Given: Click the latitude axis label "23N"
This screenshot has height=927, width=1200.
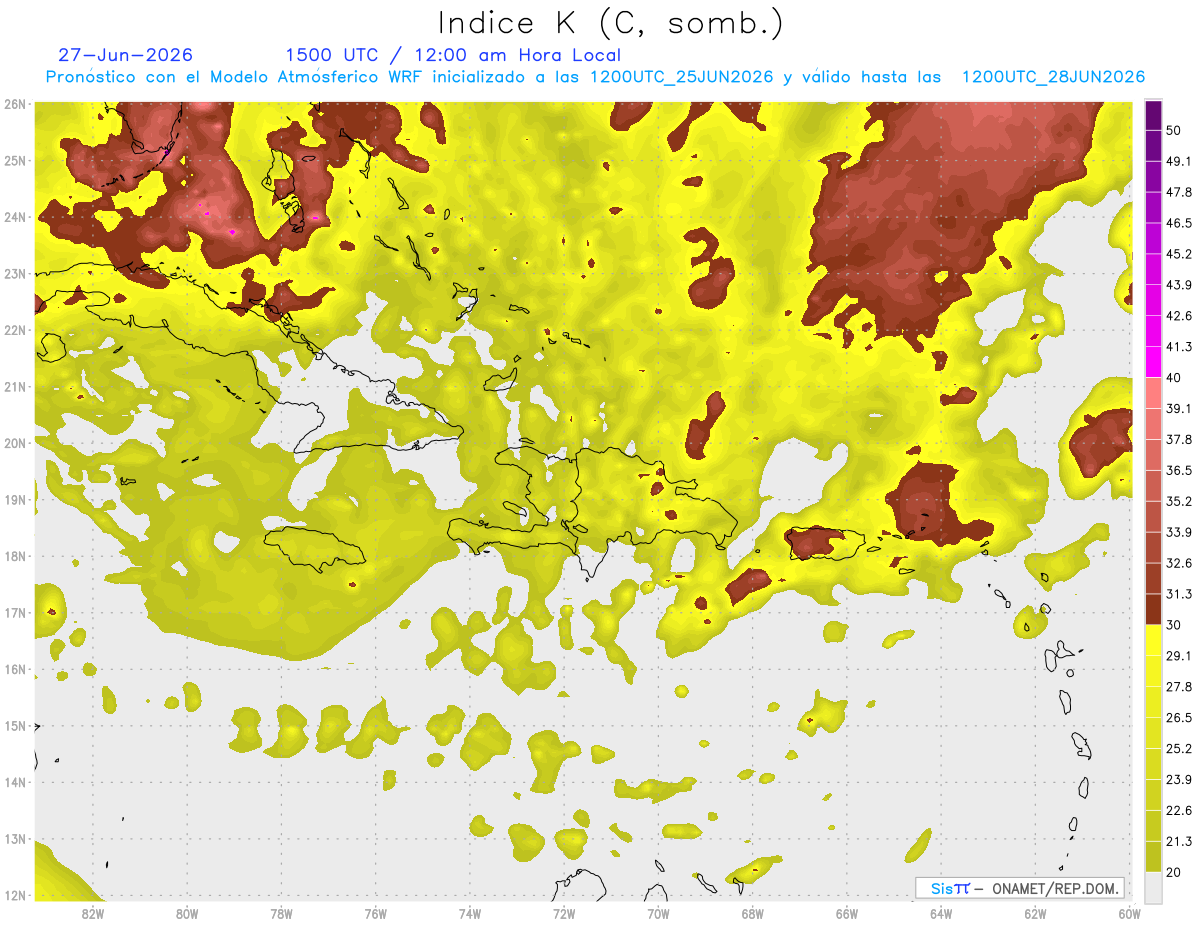Looking at the screenshot, I should pyautogui.click(x=16, y=273).
